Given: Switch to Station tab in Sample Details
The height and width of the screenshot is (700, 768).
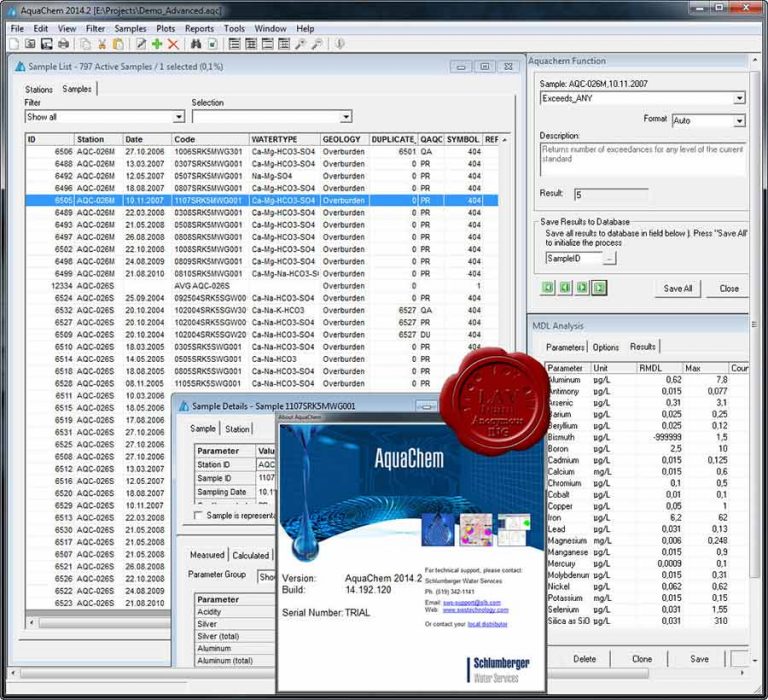Looking at the screenshot, I should click(x=237, y=429).
